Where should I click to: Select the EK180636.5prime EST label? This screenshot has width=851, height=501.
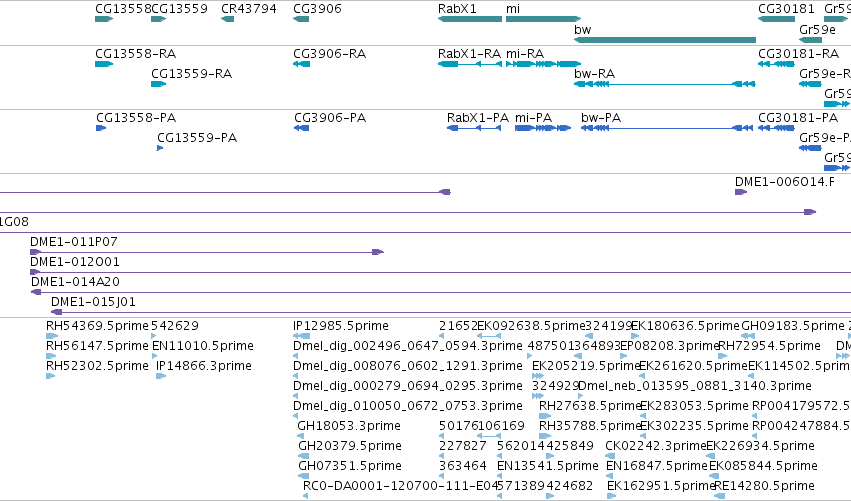pos(685,326)
